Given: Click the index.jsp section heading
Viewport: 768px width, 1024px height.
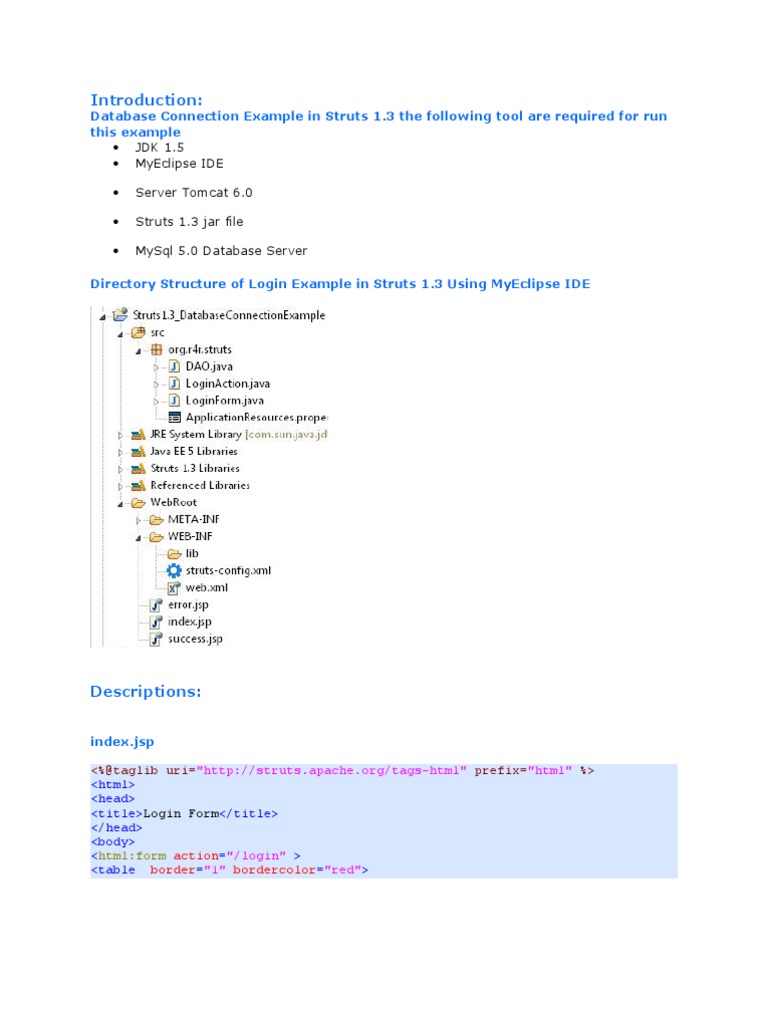Looking at the screenshot, I should click(122, 741).
